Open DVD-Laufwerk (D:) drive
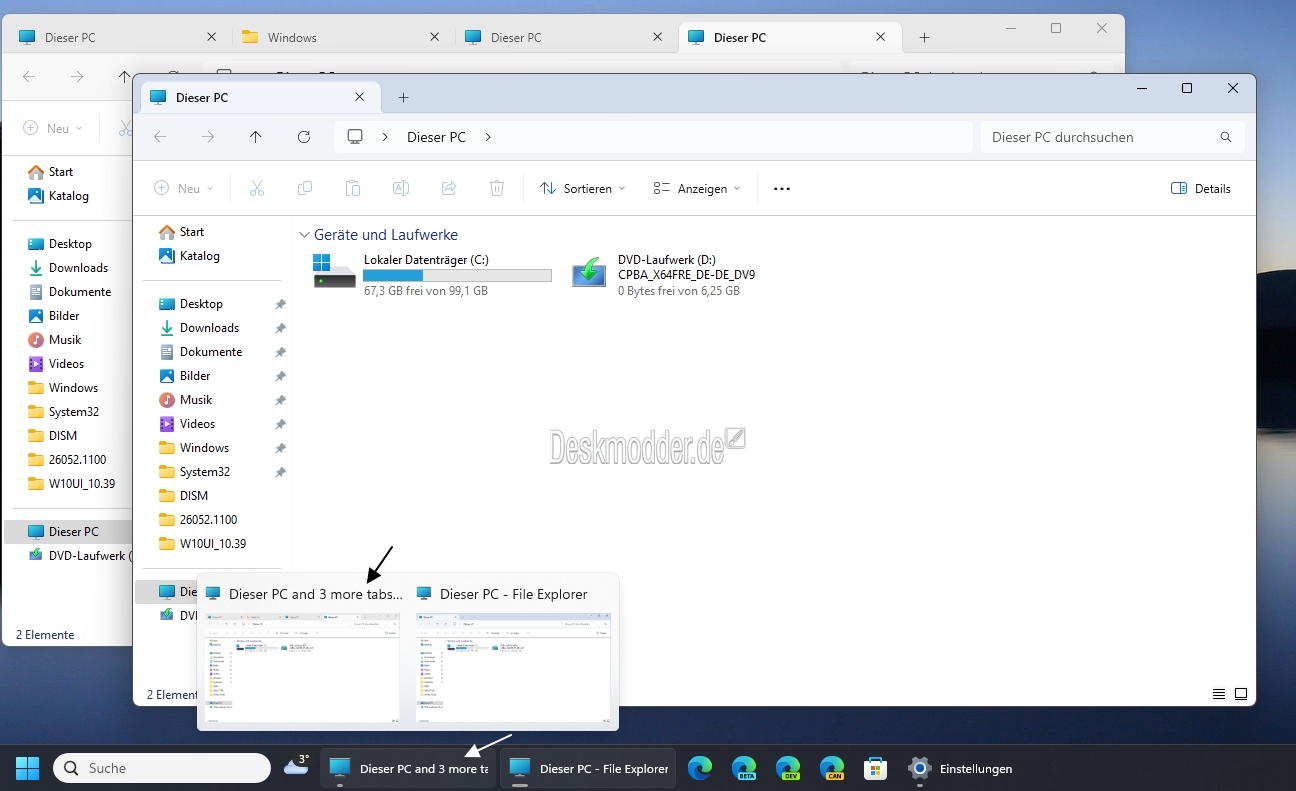1296x791 pixels. click(x=664, y=274)
